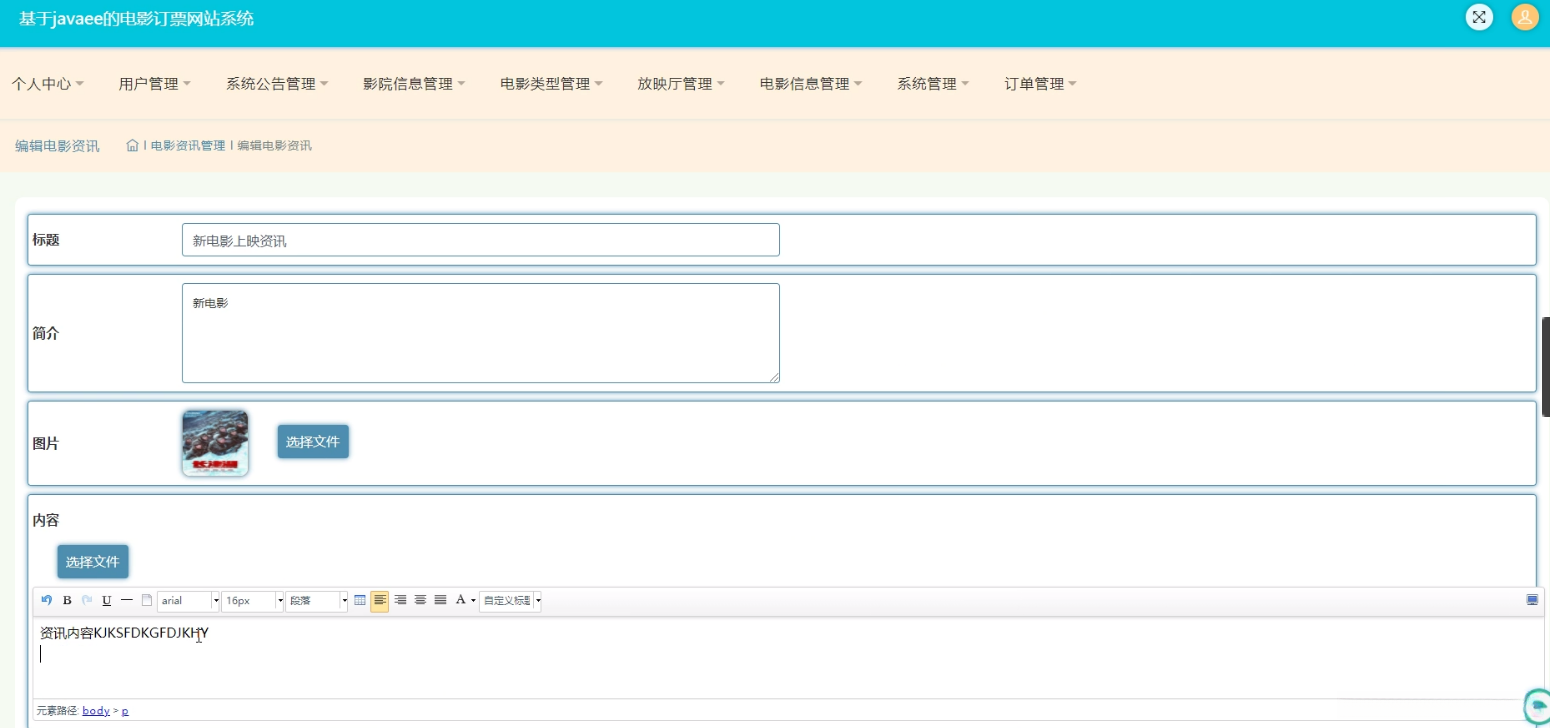Justify text in editor
Image resolution: width=1550 pixels, height=728 pixels.
click(440, 600)
